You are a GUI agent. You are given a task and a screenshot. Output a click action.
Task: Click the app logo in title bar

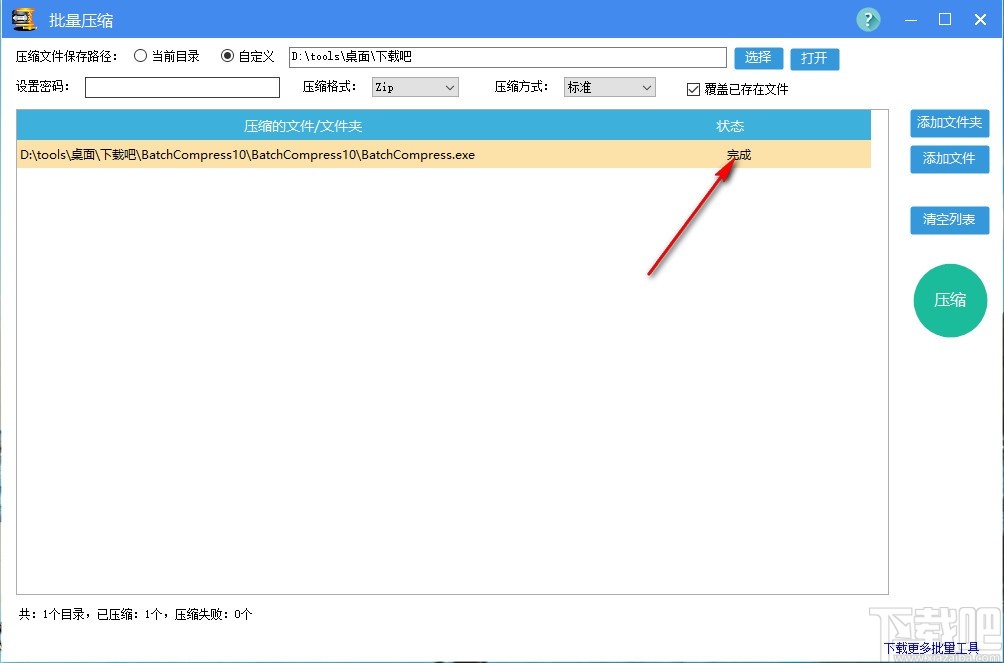pos(24,19)
